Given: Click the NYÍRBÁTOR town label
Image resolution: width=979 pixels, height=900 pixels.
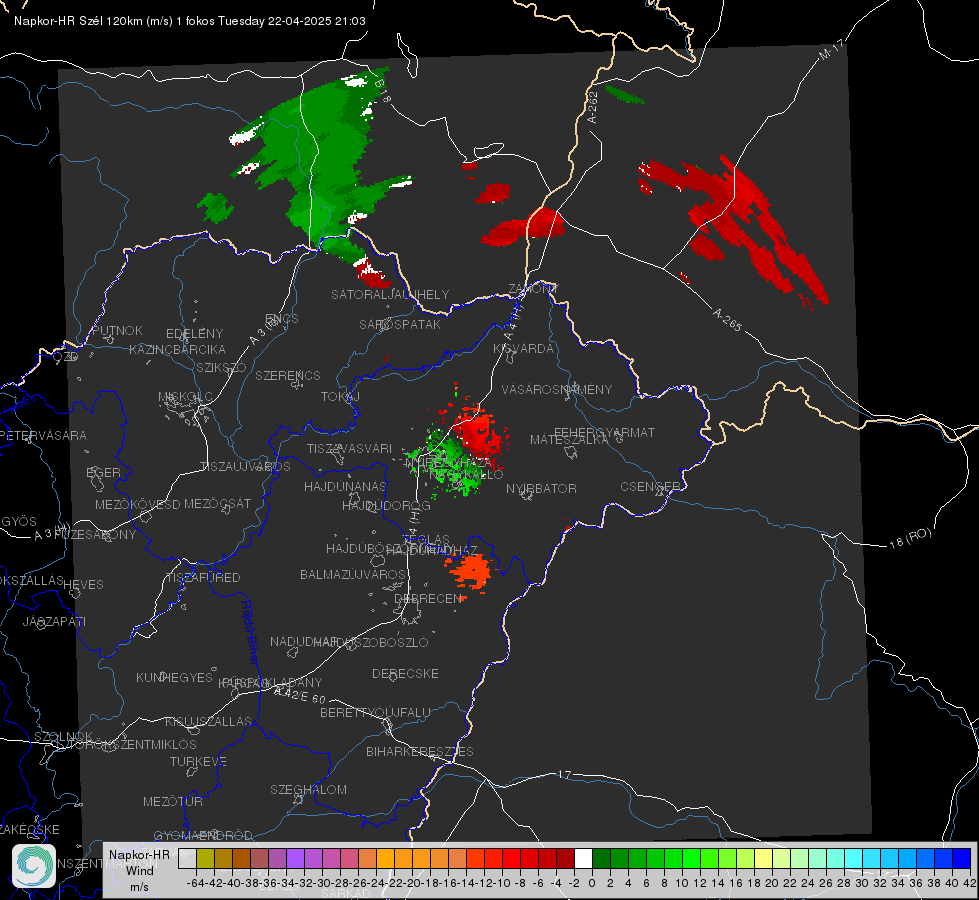Looking at the screenshot, I should tap(541, 488).
